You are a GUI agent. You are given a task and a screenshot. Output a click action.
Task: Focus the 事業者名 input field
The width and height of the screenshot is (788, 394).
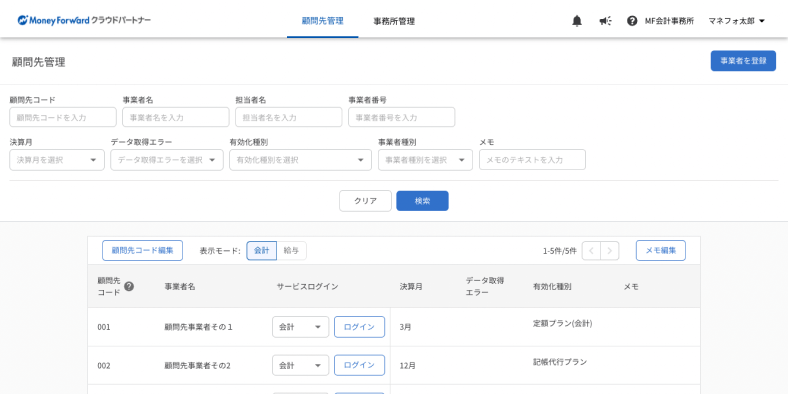point(176,117)
